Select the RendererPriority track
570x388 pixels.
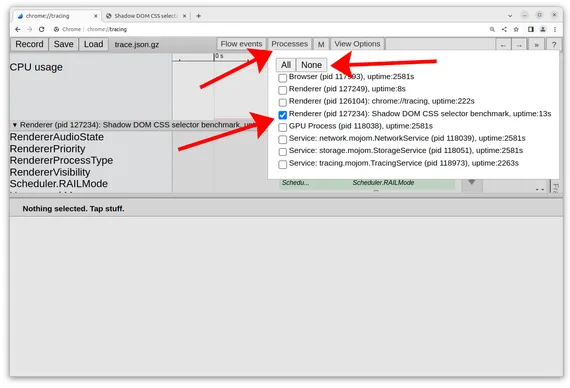tap(48, 149)
